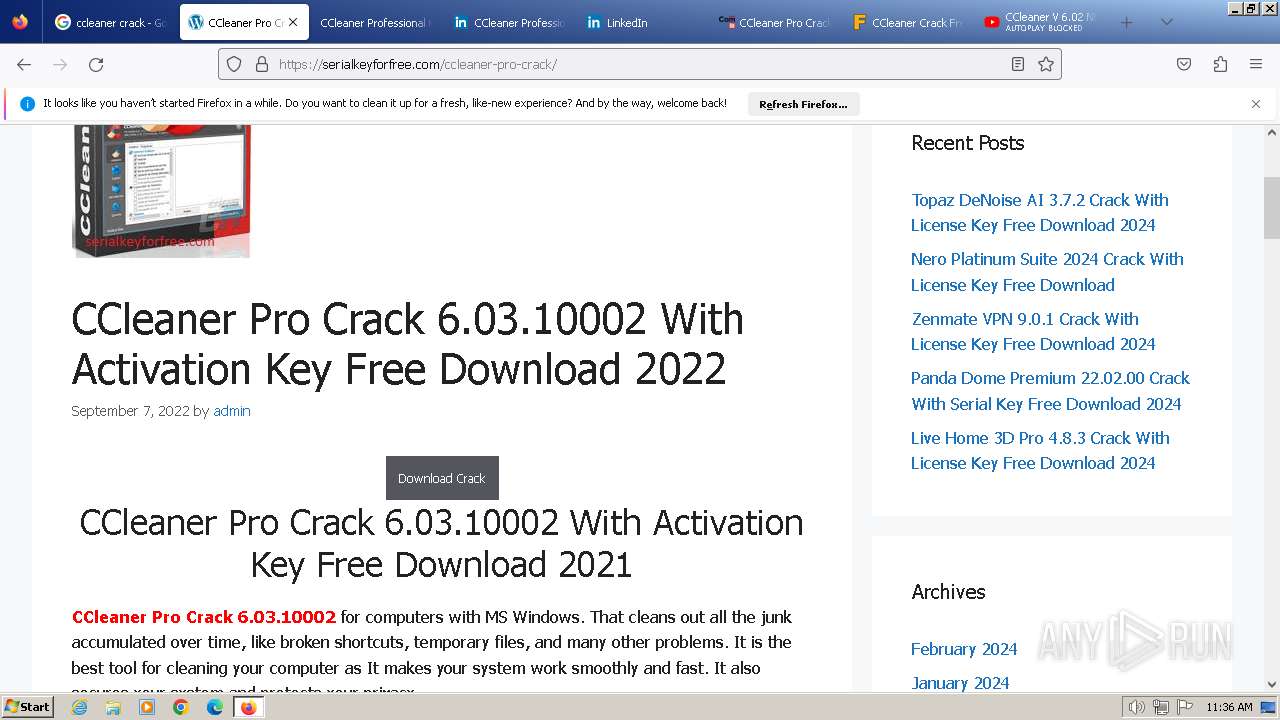The image size is (1280, 720).
Task: Open the February 2024 archive
Action: tap(964, 649)
